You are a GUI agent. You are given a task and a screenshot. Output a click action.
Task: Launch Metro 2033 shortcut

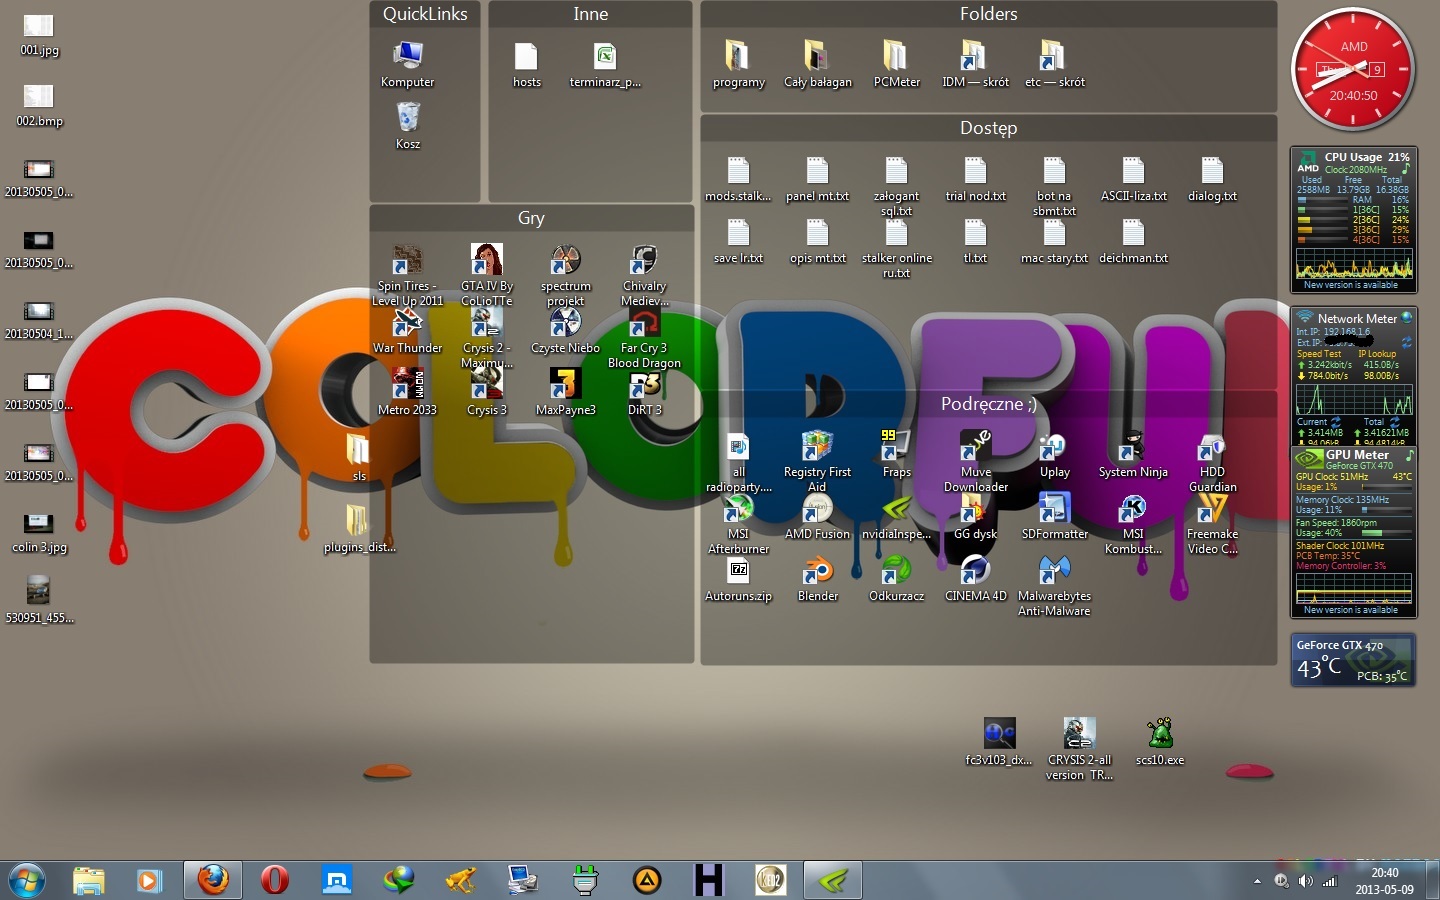pos(407,393)
